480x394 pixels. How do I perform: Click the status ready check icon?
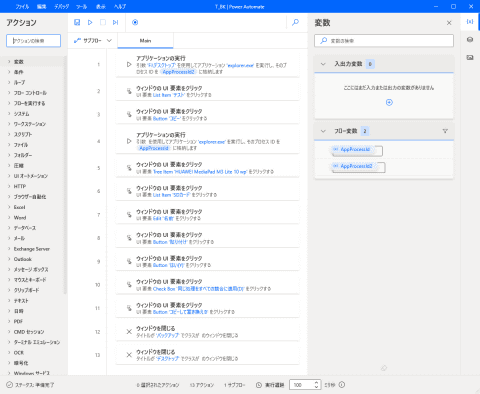tap(9, 385)
